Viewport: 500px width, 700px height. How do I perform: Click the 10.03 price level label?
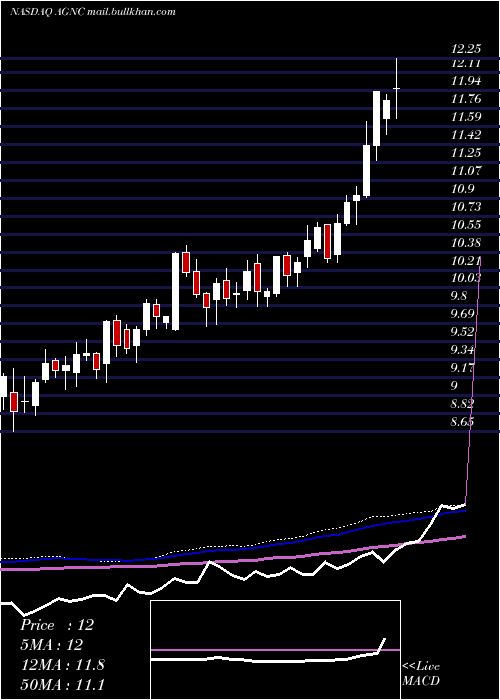coord(466,278)
